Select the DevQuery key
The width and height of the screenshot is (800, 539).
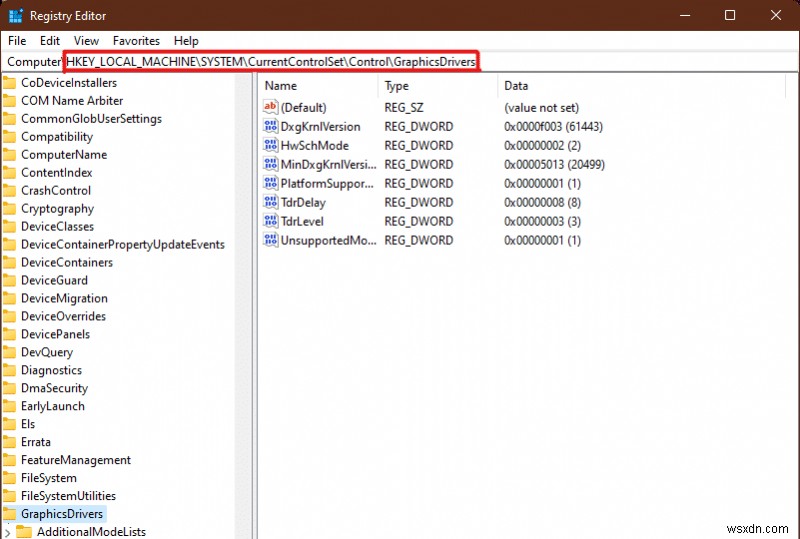pyautogui.click(x=47, y=352)
